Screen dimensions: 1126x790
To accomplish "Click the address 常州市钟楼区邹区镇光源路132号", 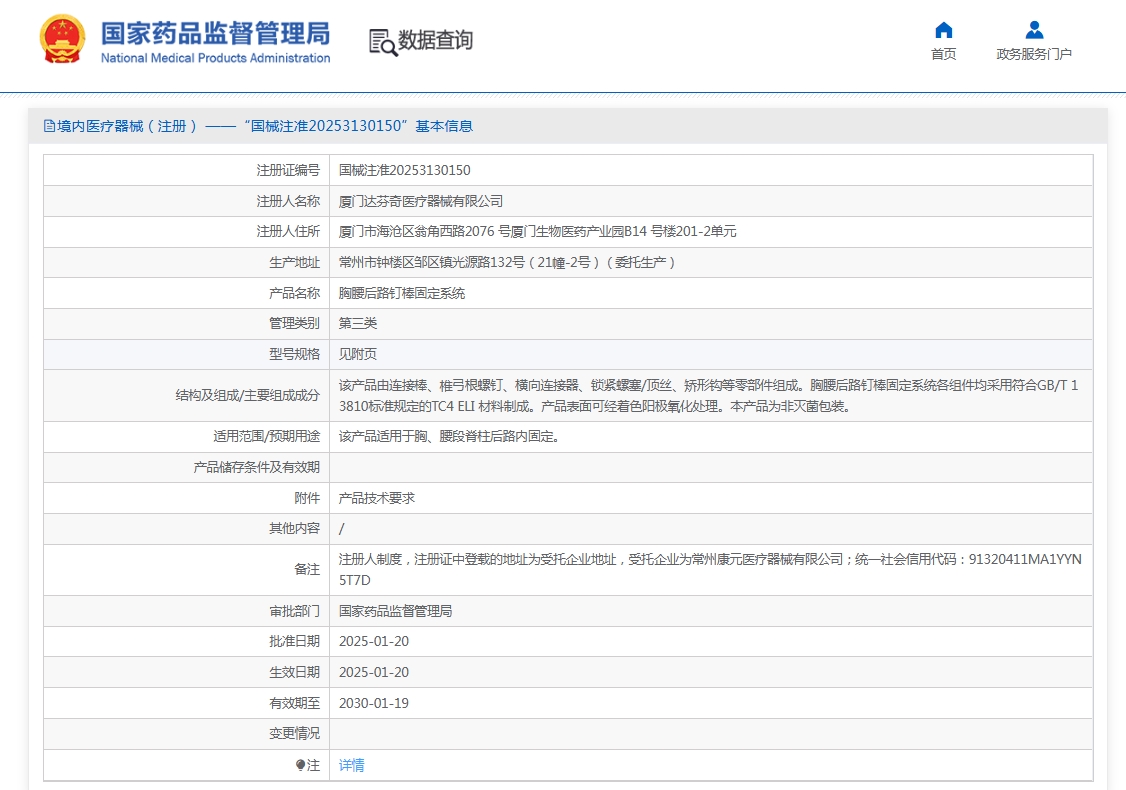I will [x=507, y=262].
